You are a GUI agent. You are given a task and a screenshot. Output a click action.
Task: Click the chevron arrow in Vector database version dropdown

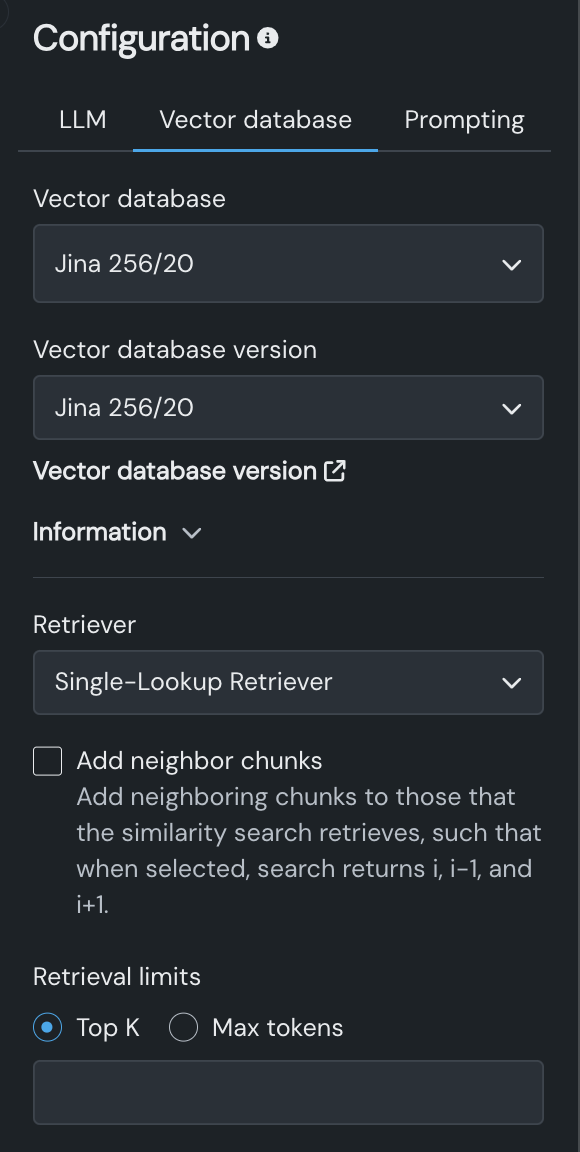(512, 408)
